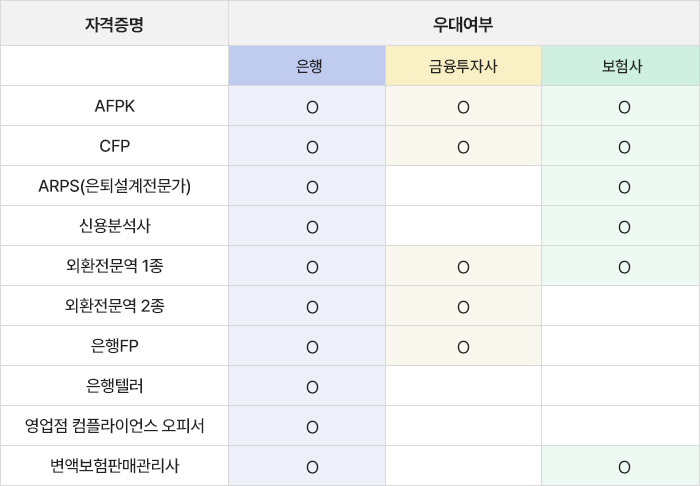The height and width of the screenshot is (486, 700).
Task: Select the 보험사 column header
Action: coord(622,66)
